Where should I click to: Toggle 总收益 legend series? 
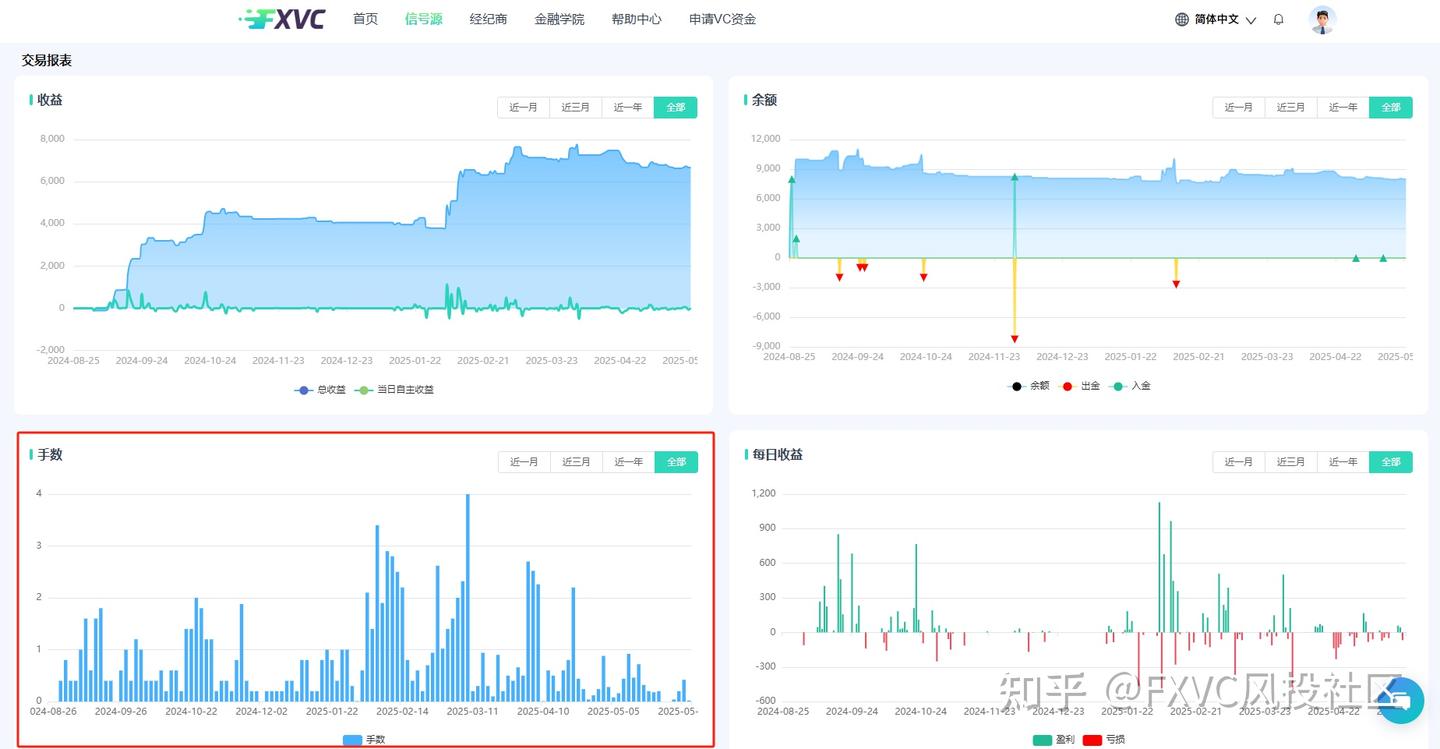320,390
